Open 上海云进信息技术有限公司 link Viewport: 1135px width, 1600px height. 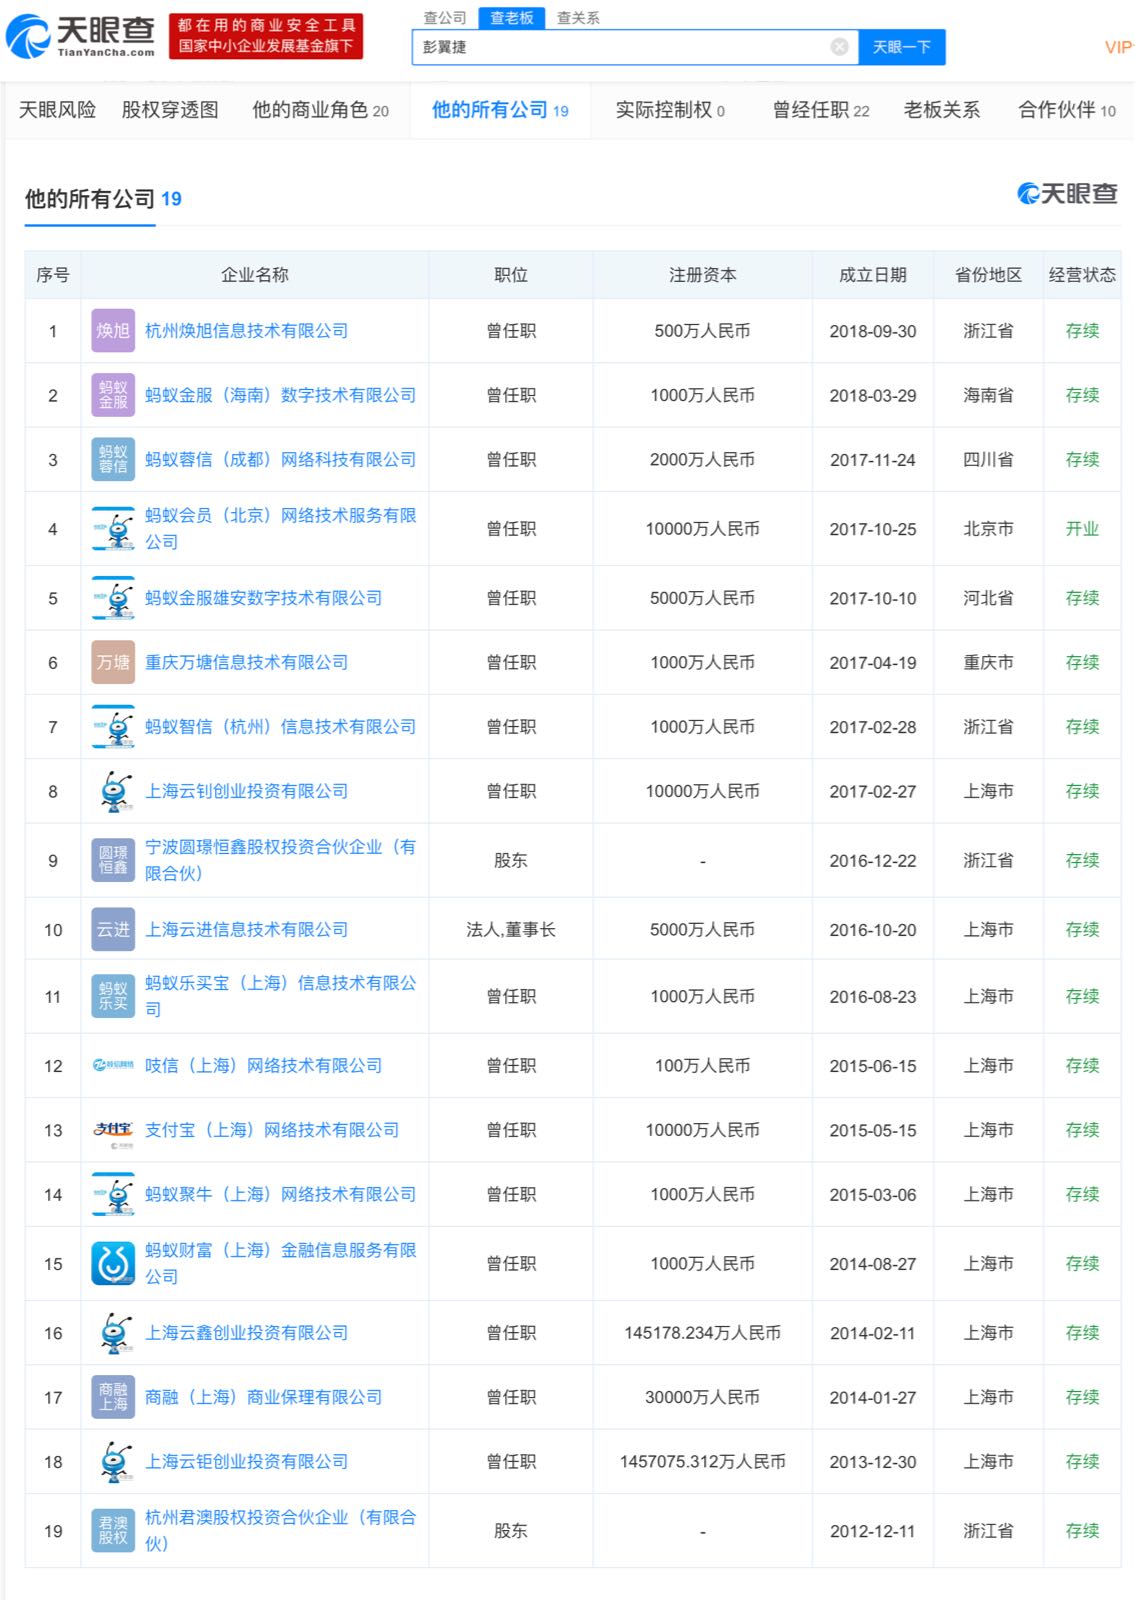pyautogui.click(x=246, y=930)
